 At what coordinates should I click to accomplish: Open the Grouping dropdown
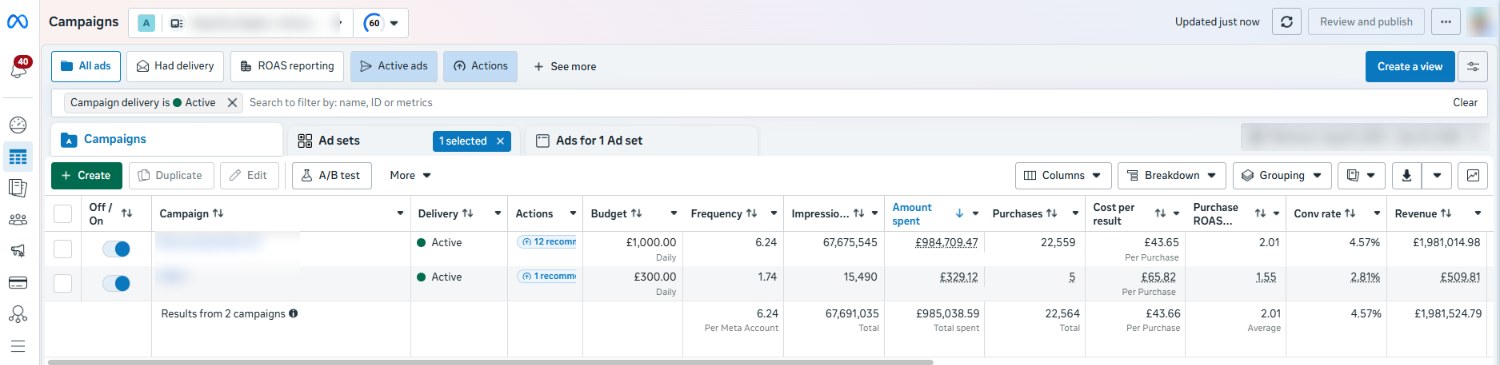click(x=1282, y=175)
